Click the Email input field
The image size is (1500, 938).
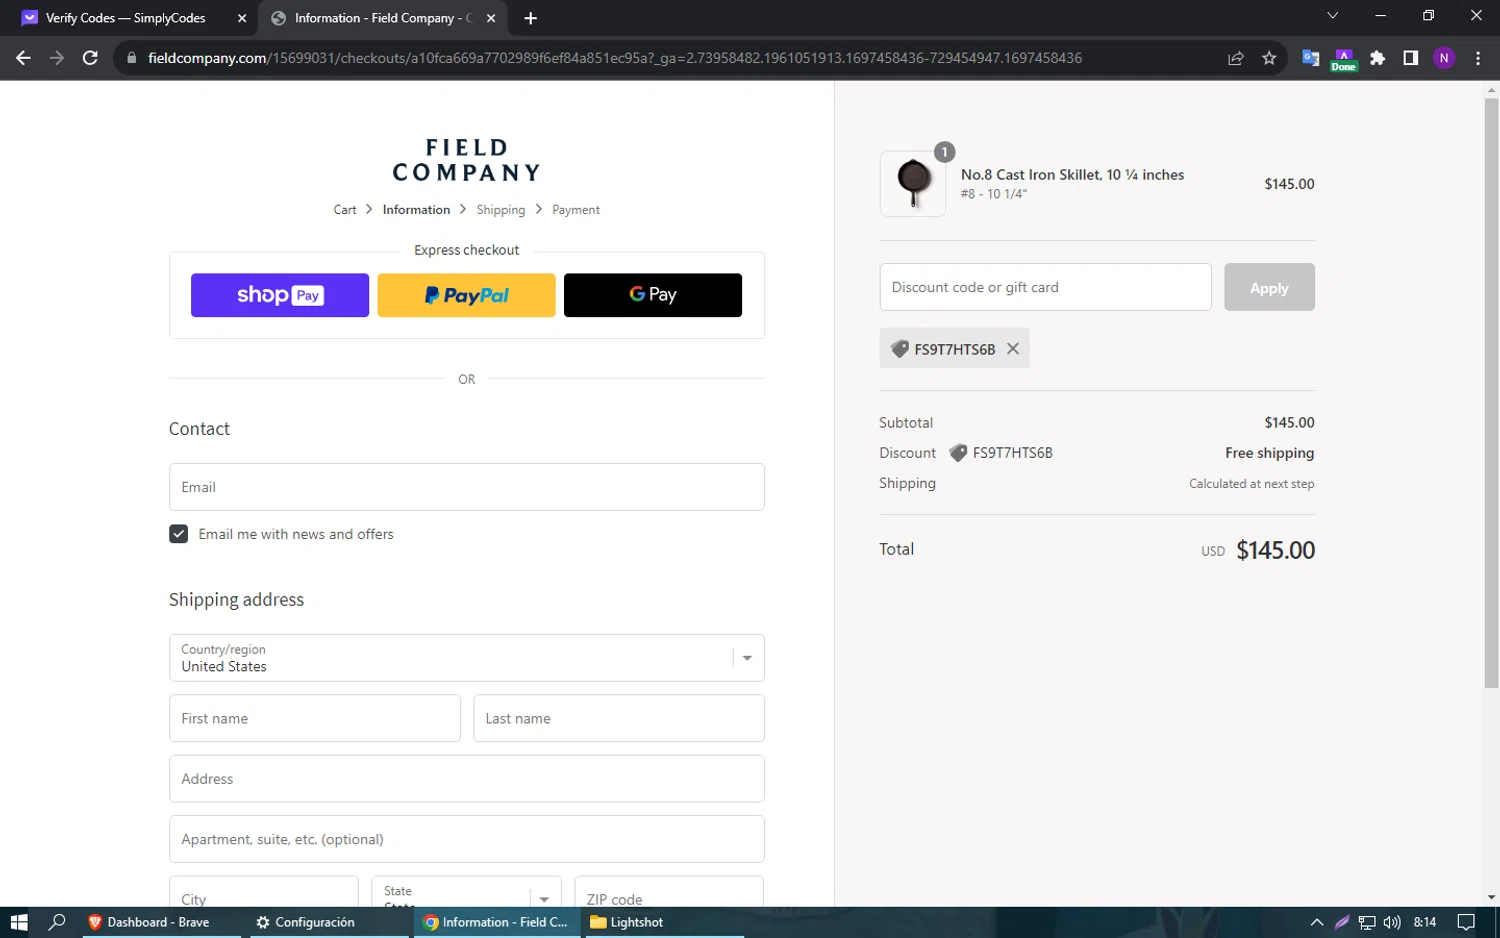(x=466, y=487)
